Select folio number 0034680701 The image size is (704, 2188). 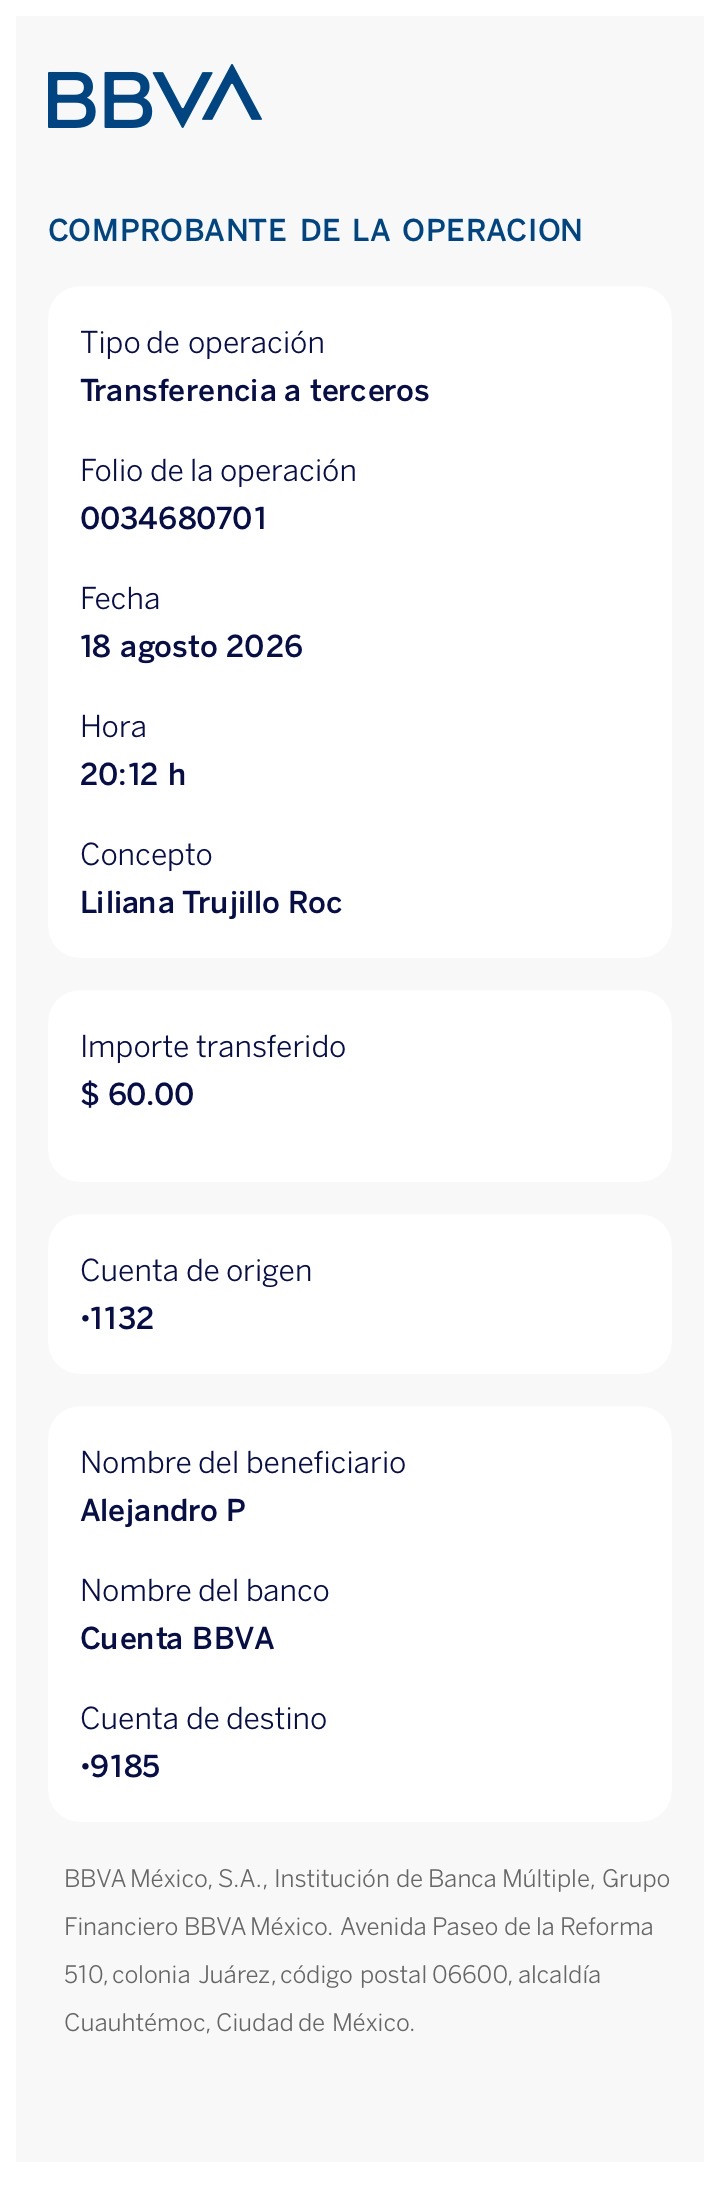(x=174, y=518)
